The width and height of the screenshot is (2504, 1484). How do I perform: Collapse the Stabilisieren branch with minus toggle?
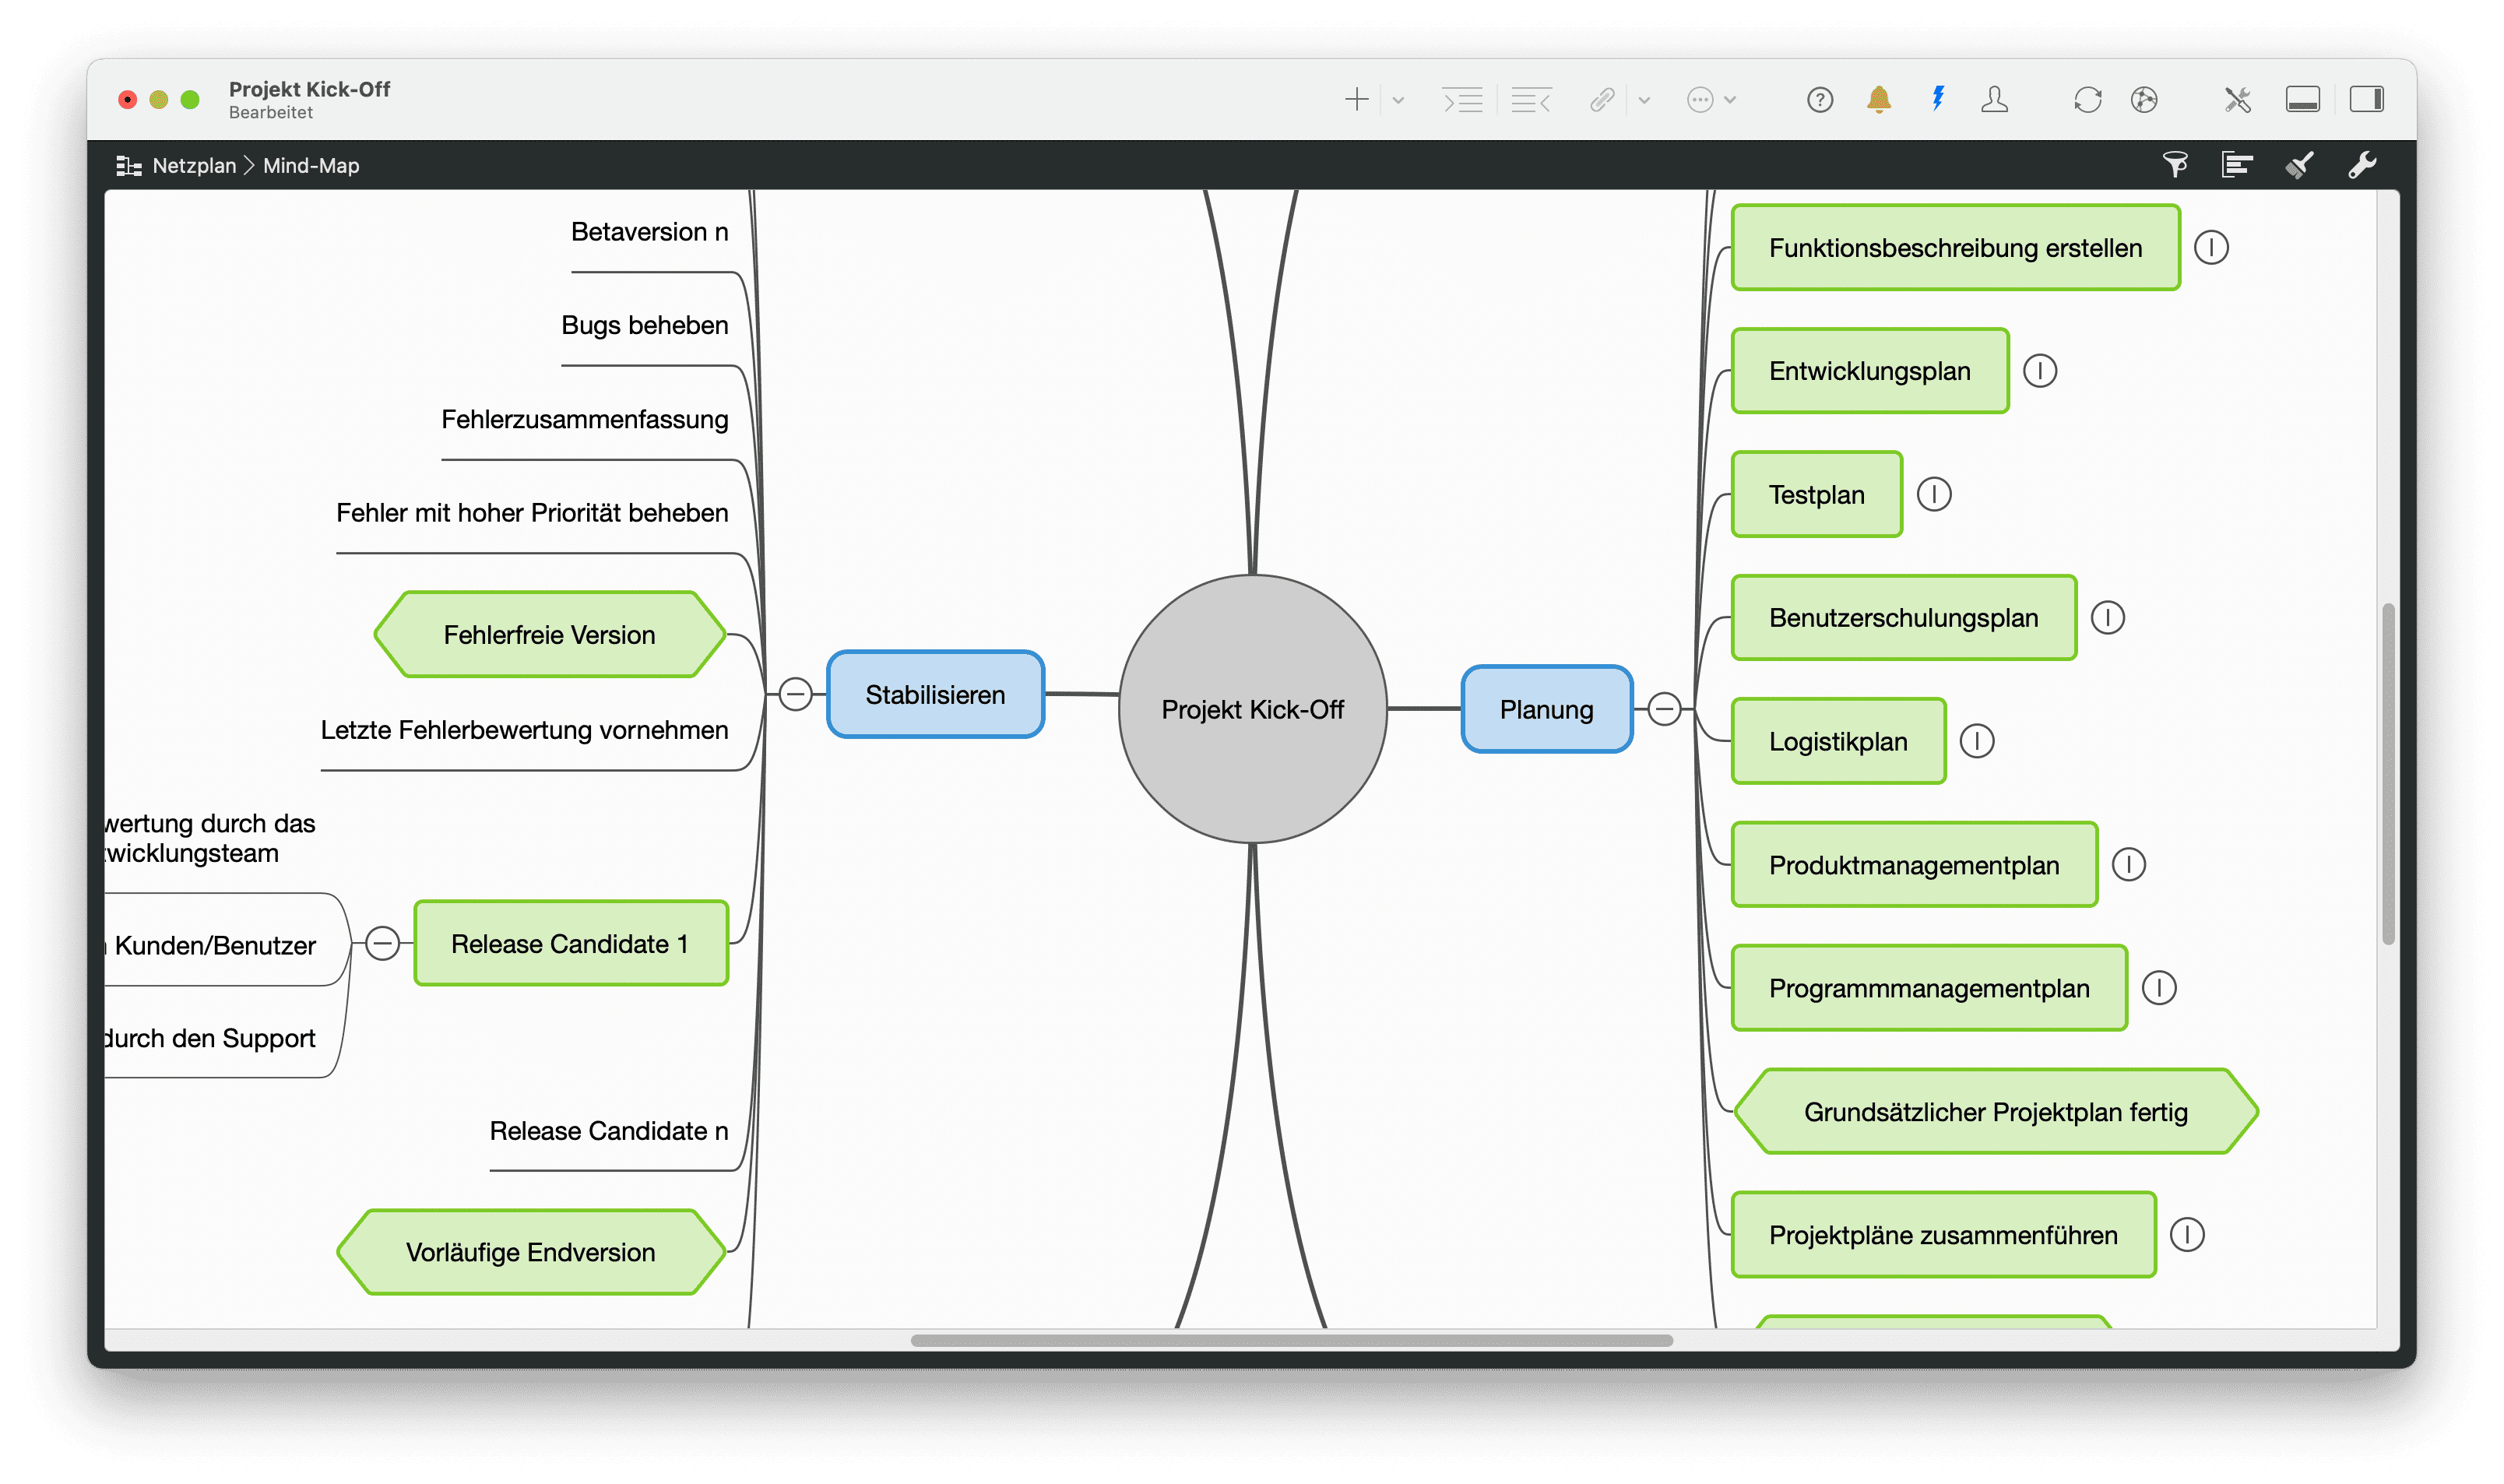coord(795,694)
